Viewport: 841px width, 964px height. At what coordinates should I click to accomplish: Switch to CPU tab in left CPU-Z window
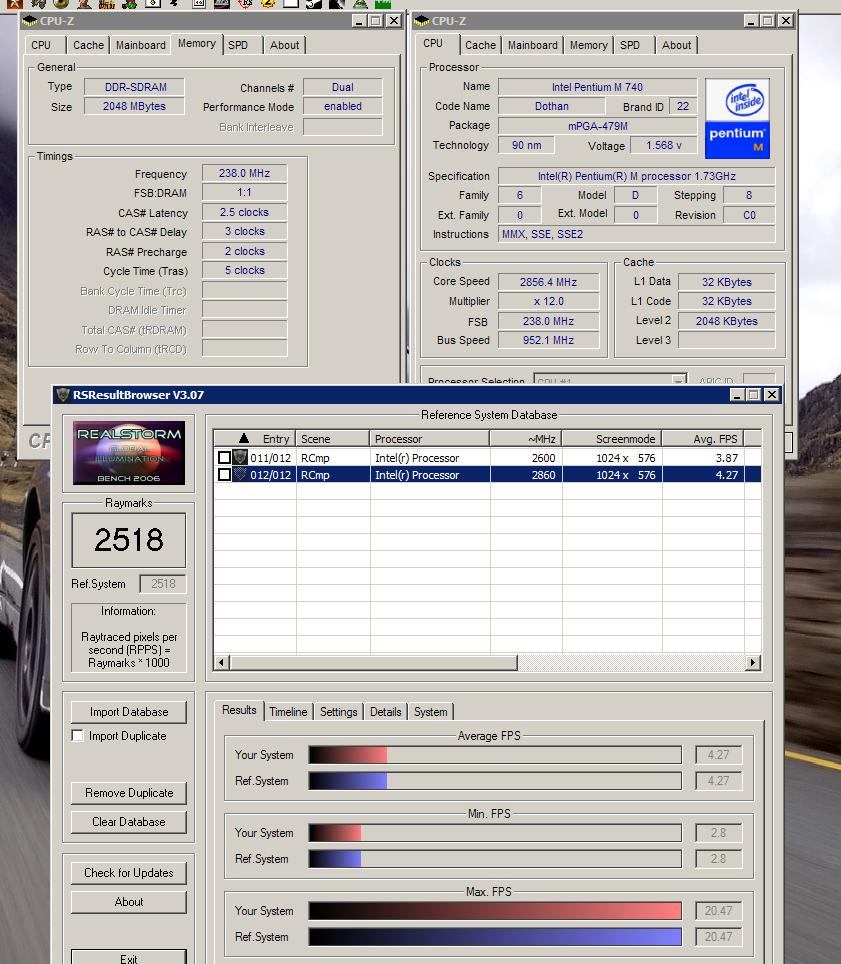click(41, 45)
